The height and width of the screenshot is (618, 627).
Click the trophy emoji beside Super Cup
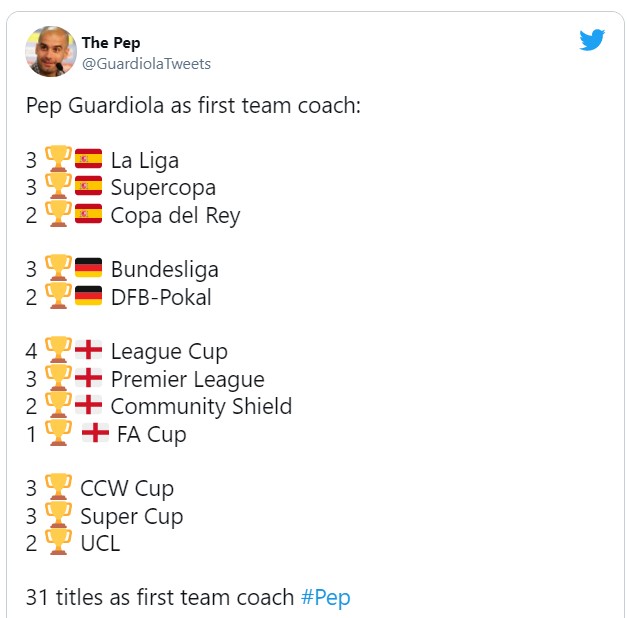pyautogui.click(x=58, y=516)
